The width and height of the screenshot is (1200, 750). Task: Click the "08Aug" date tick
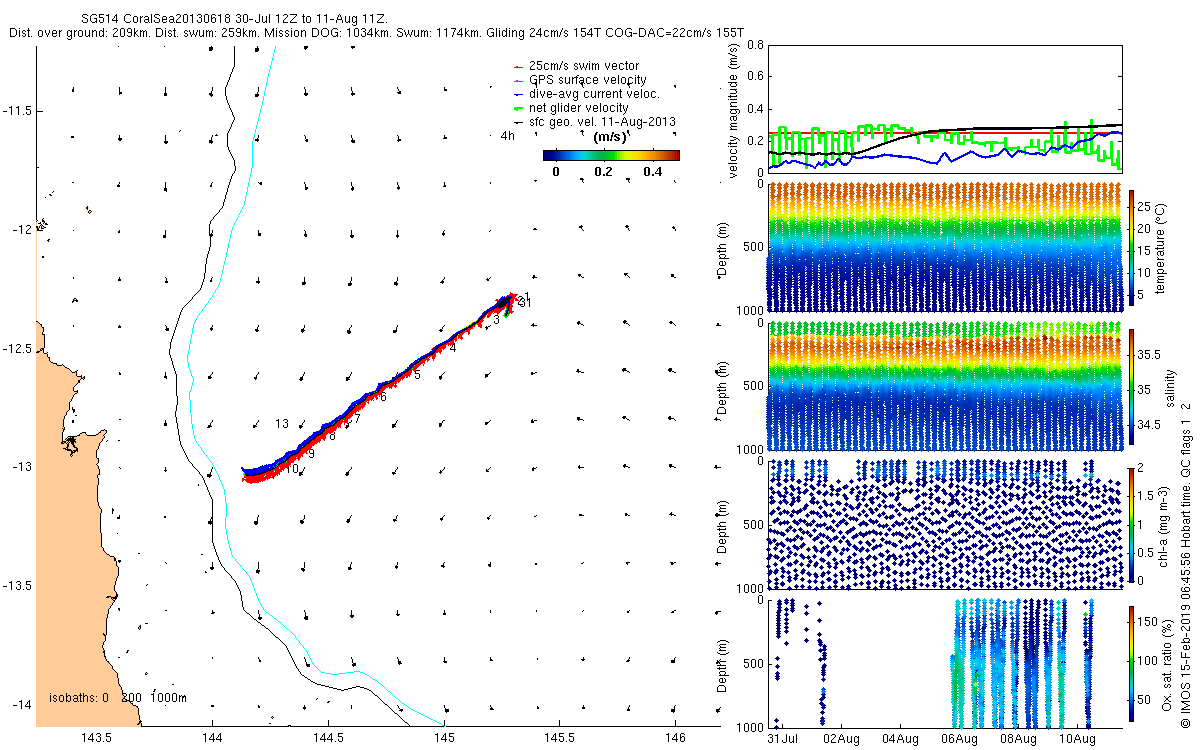(1017, 738)
